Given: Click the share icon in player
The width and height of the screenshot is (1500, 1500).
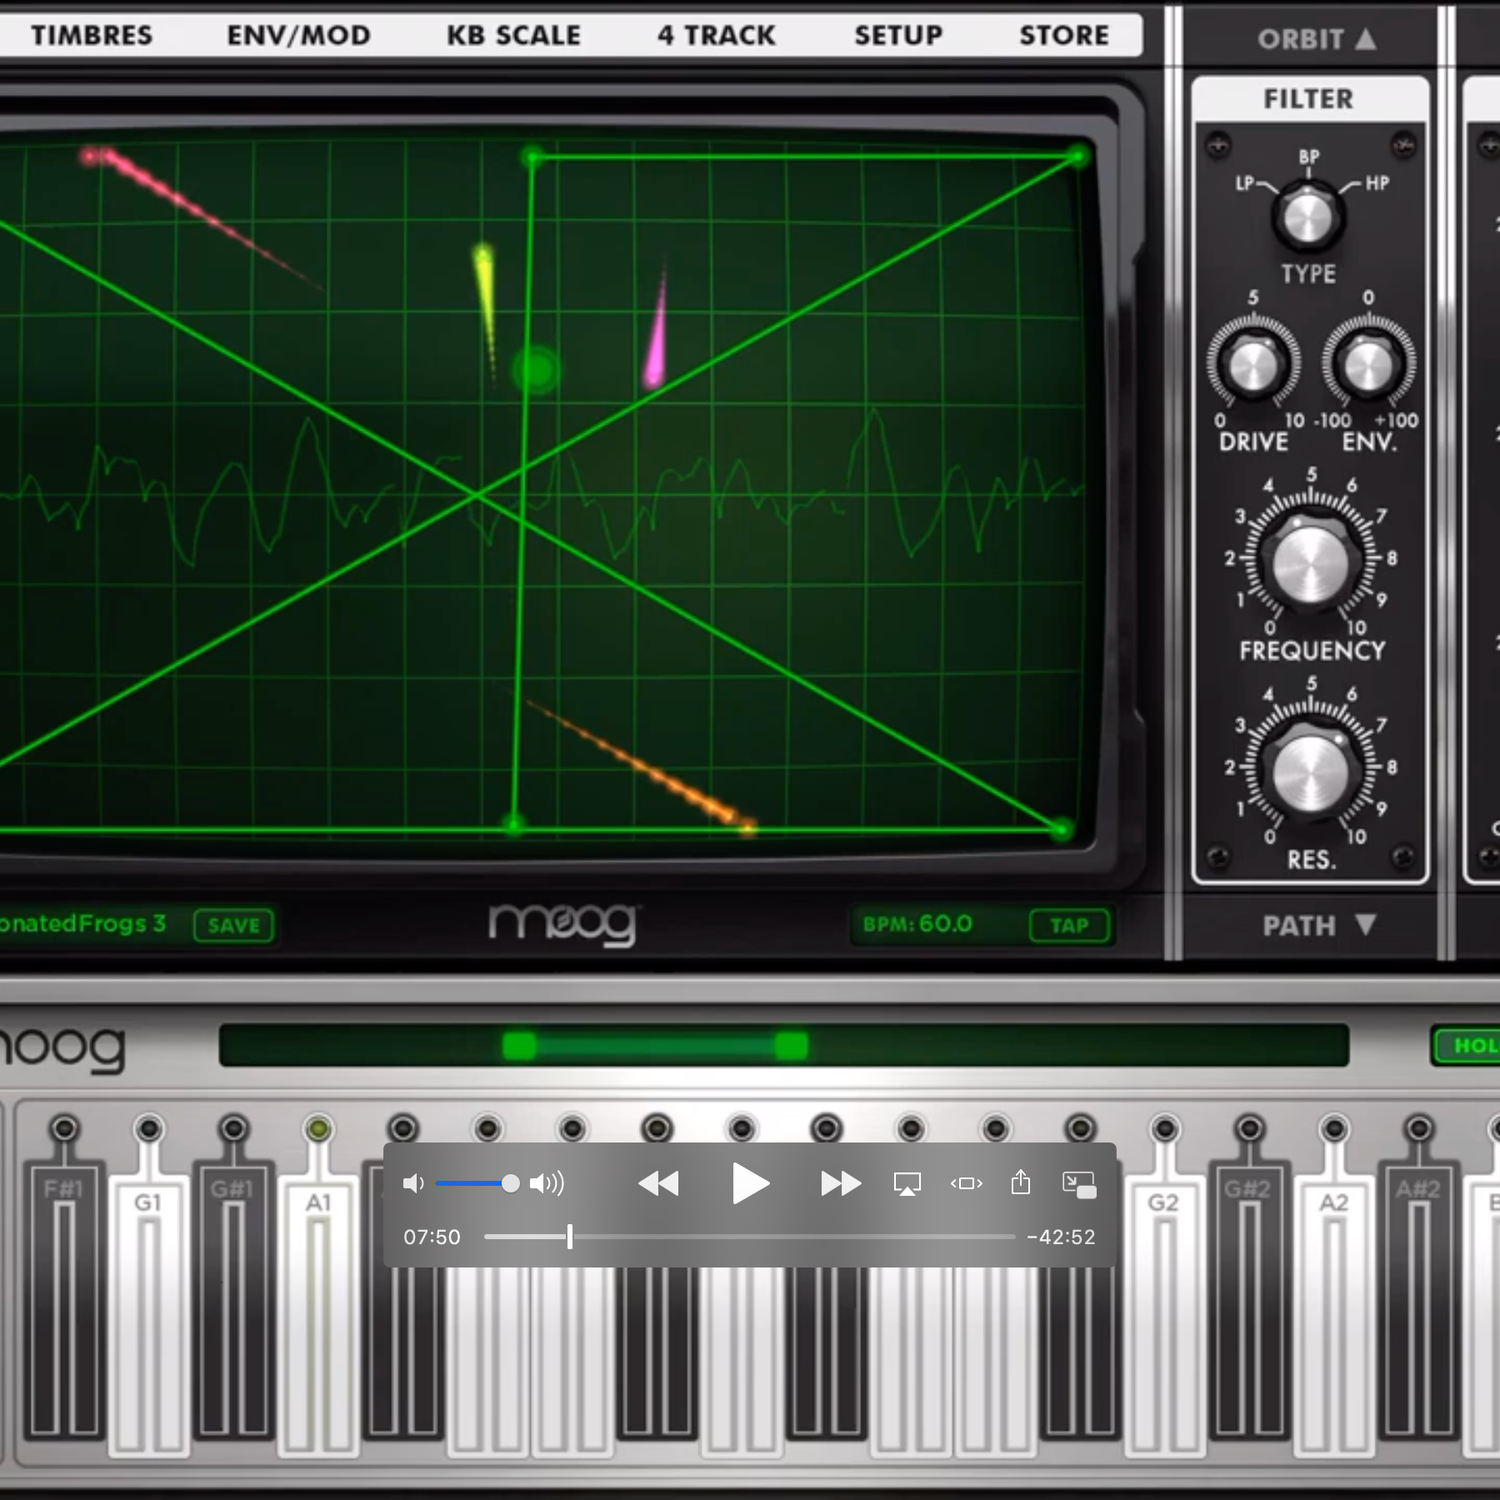Looking at the screenshot, I should pyautogui.click(x=1020, y=1183).
